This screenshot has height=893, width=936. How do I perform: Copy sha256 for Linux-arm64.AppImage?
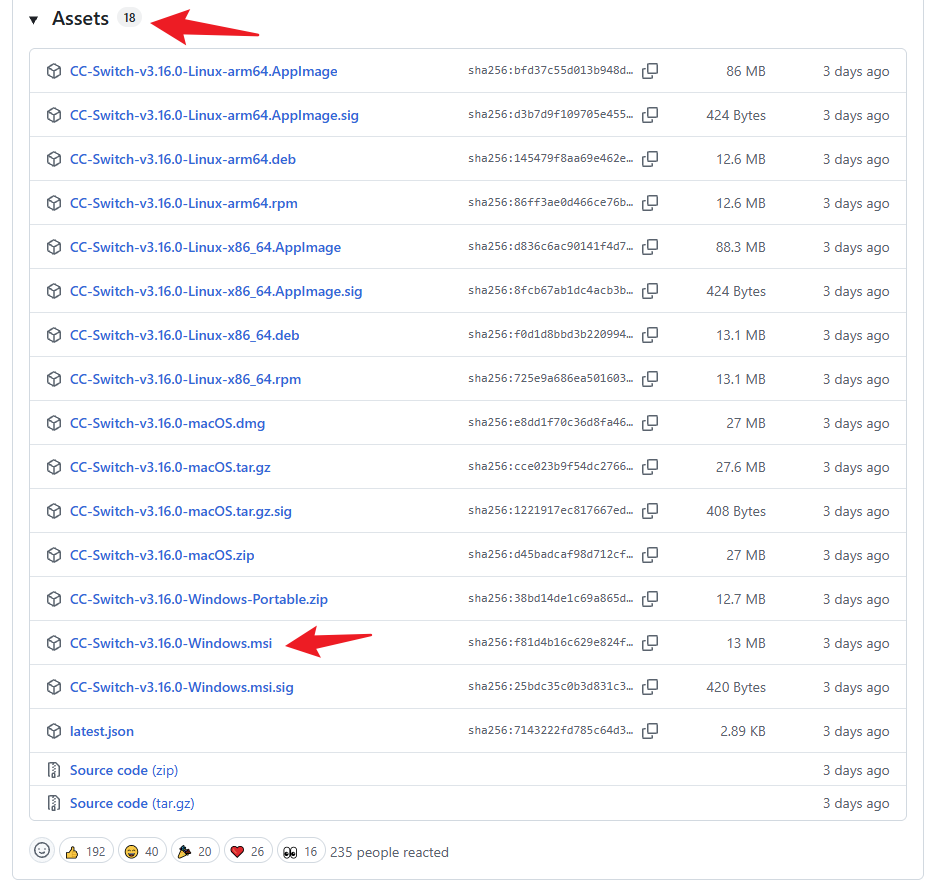[650, 71]
